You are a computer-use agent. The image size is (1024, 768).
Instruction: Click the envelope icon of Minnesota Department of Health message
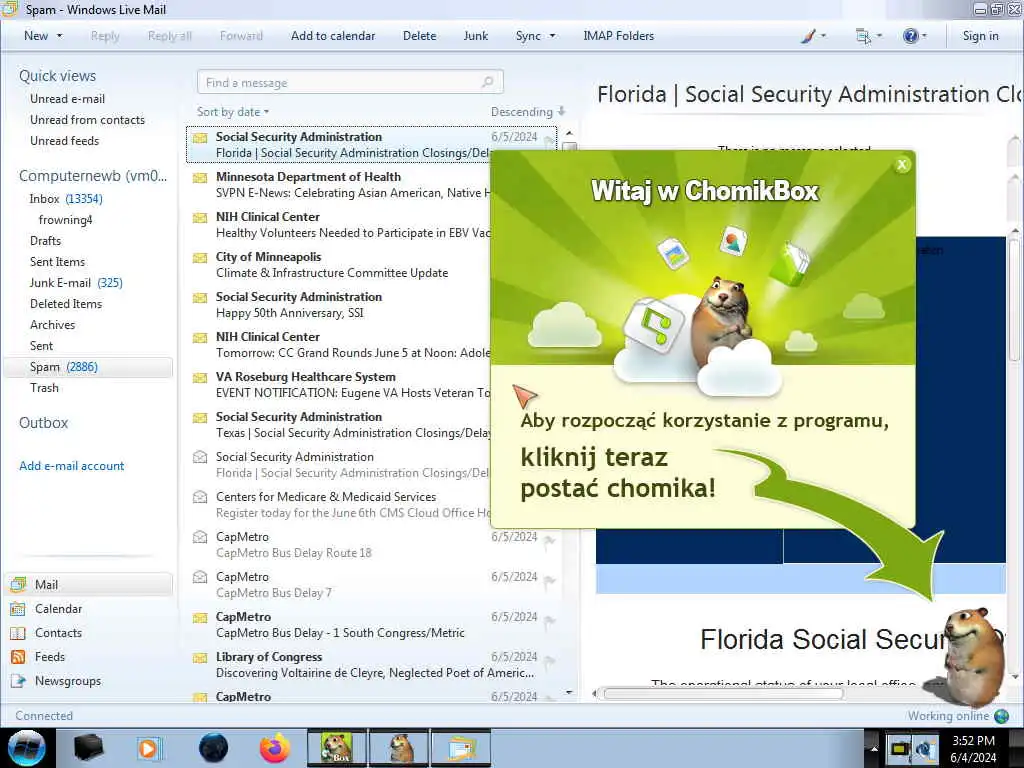coord(200,178)
